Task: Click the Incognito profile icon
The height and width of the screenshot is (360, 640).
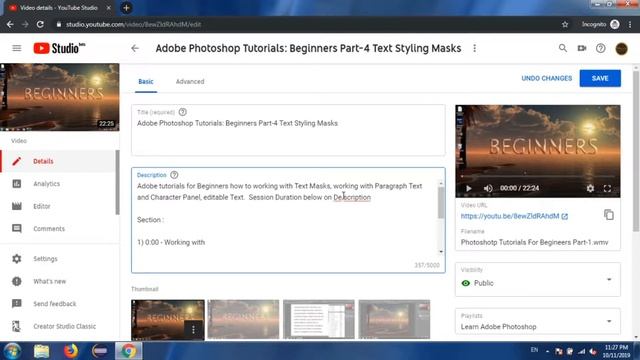Action: [x=614, y=24]
